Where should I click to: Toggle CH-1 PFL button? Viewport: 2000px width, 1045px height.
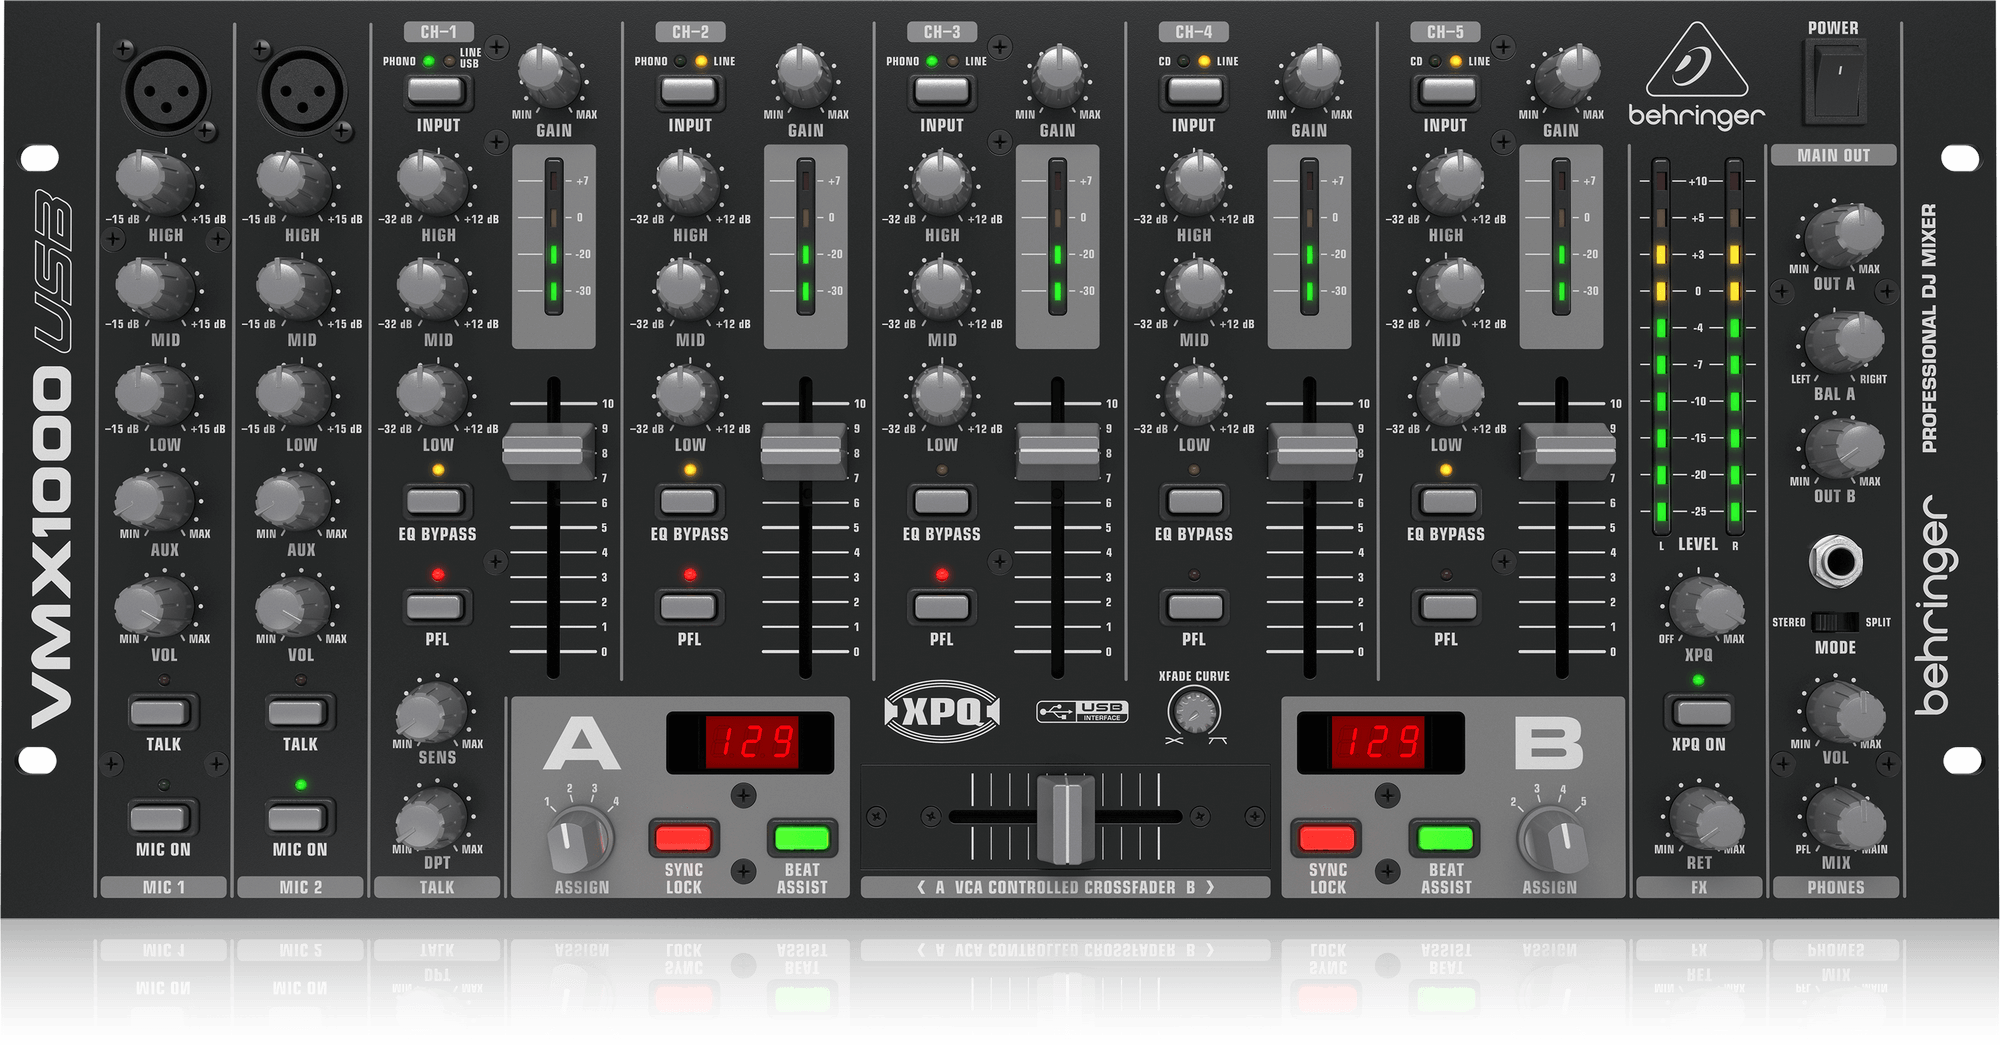click(437, 606)
